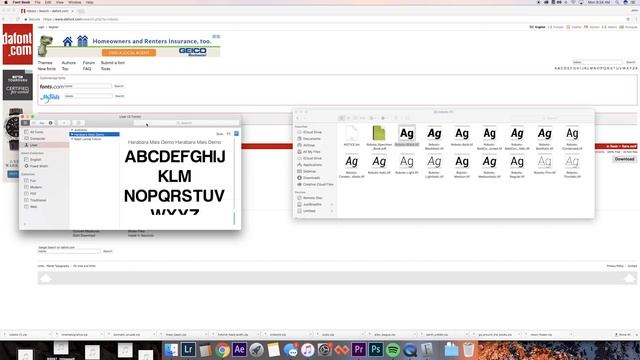640x360 pixels.
Task: Select the Web collection in Font Book
Action: click(33, 207)
